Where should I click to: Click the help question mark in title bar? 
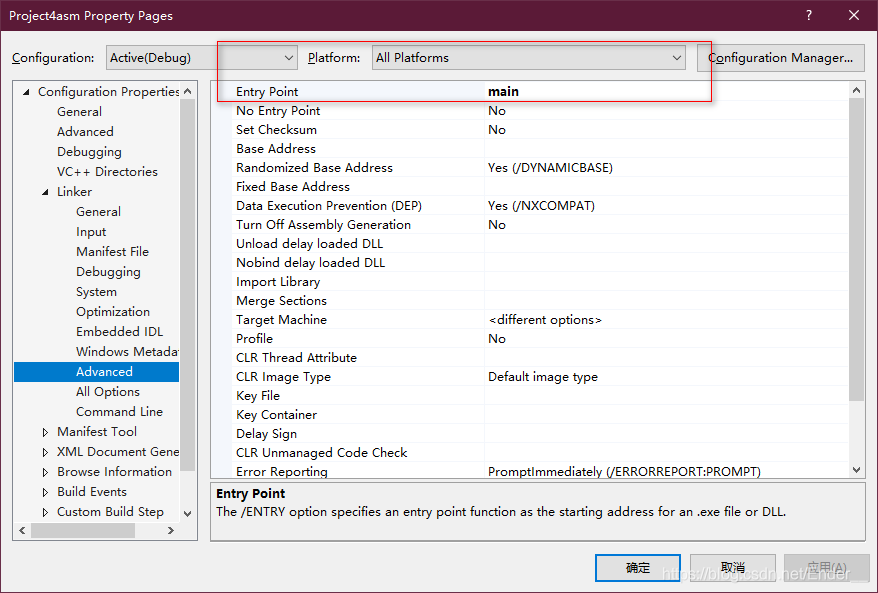[809, 15]
